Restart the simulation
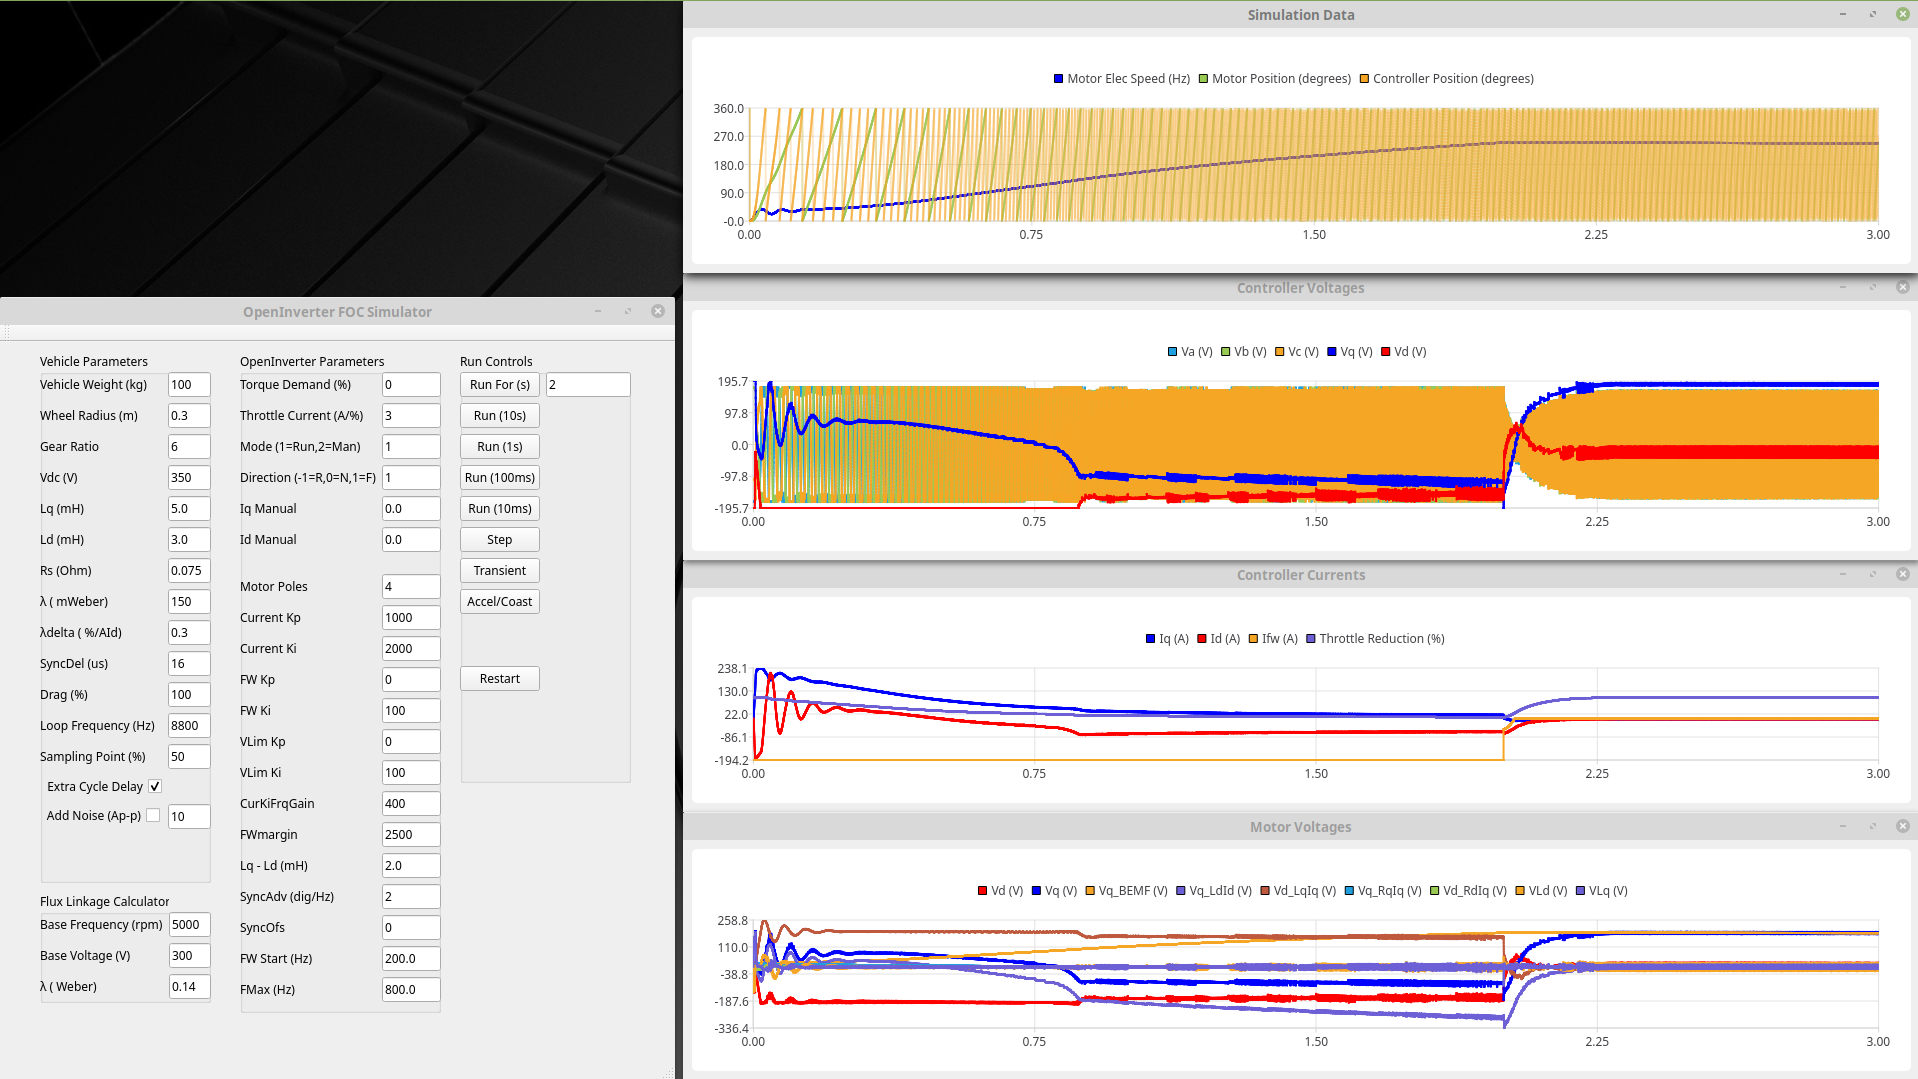 pyautogui.click(x=499, y=679)
